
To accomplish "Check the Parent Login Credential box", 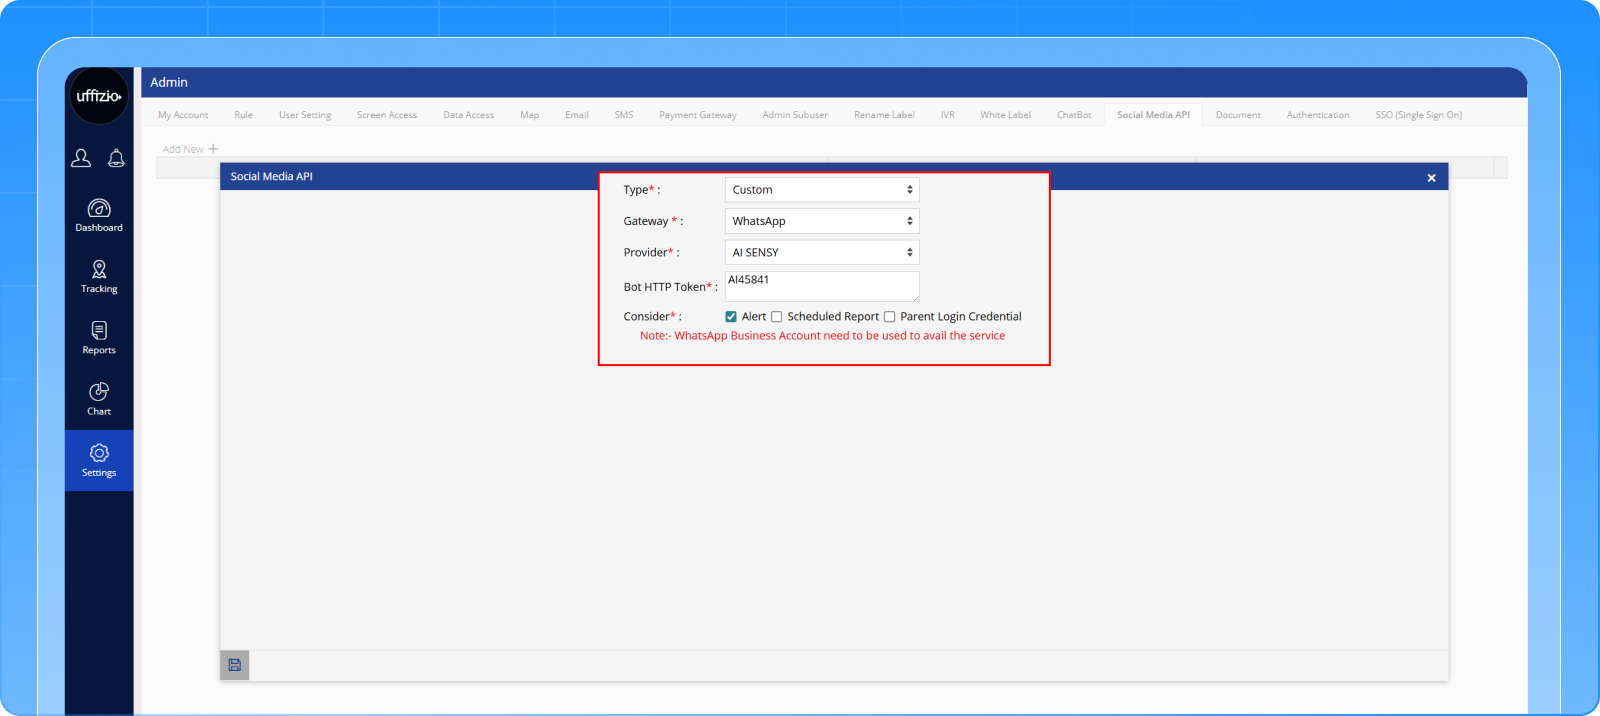I will click(x=889, y=317).
